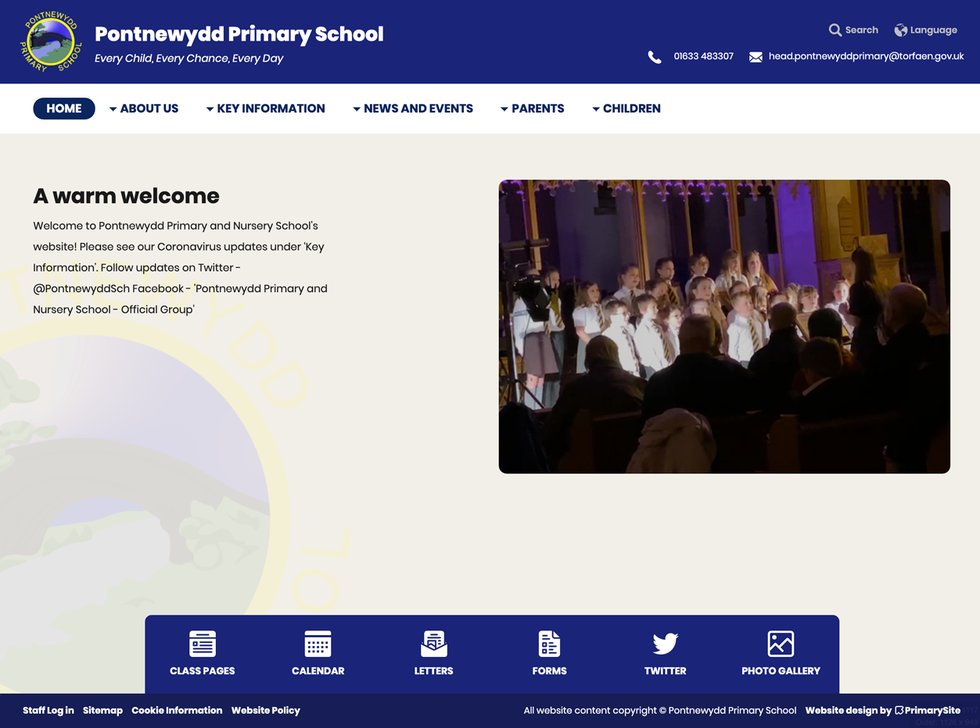Viewport: 980px width, 728px height.
Task: Open the Letters envelope icon
Action: tap(434, 644)
